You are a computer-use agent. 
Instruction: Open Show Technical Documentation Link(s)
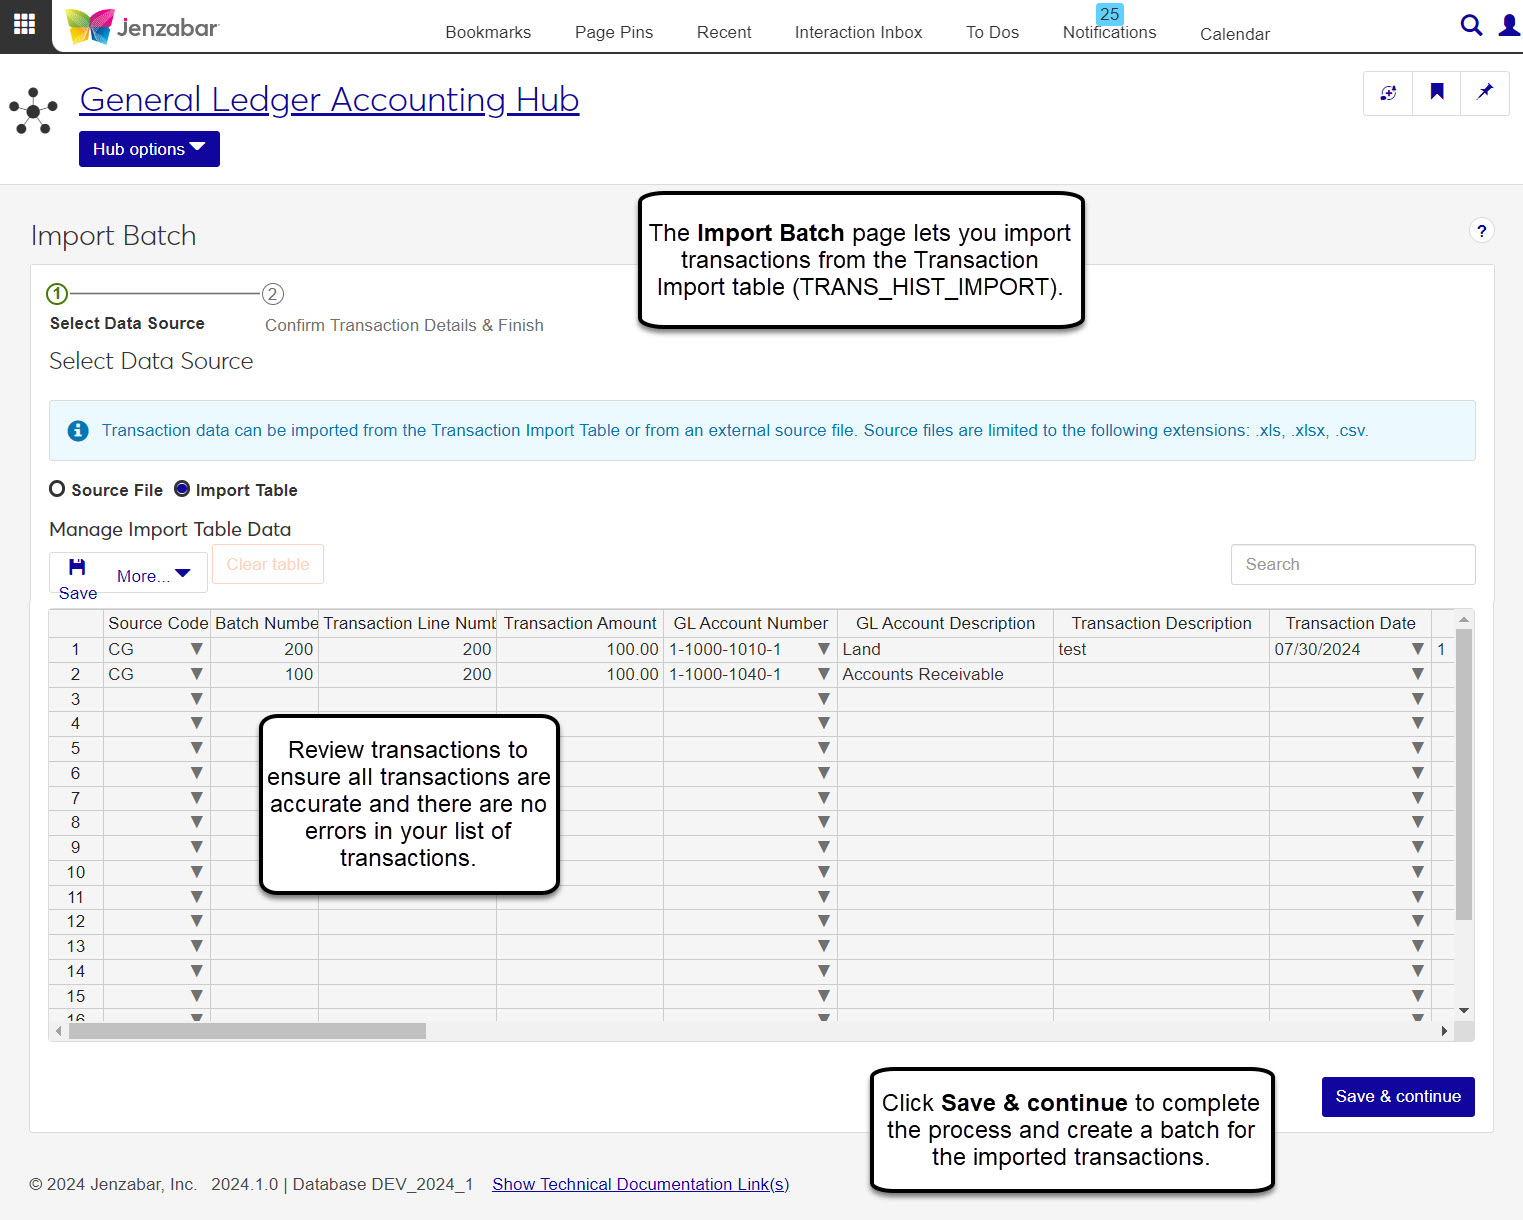tap(640, 1184)
